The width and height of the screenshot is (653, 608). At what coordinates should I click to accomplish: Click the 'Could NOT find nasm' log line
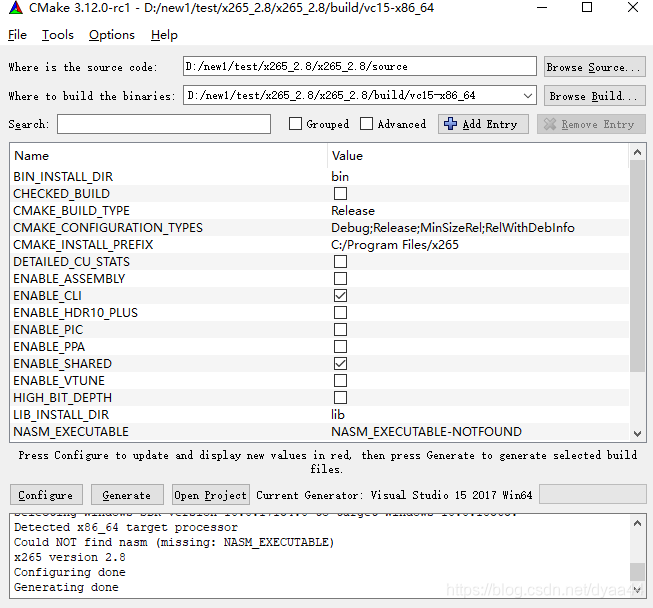(x=174, y=542)
